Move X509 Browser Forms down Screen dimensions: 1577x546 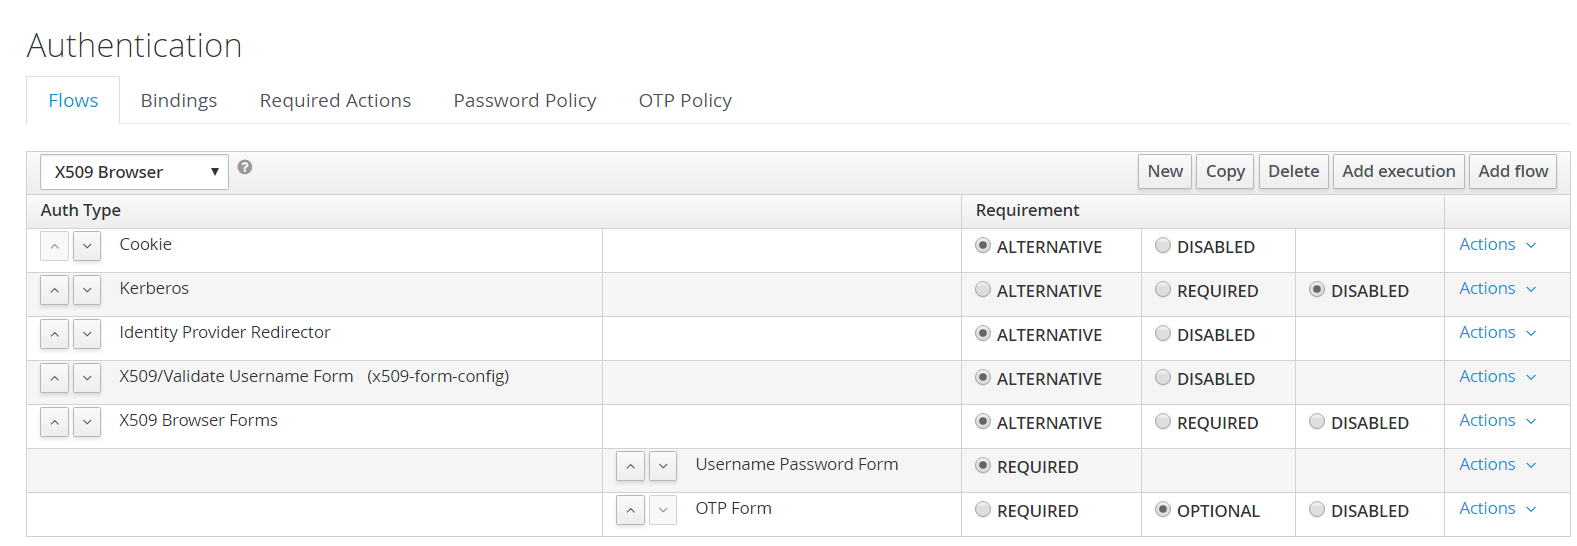click(87, 422)
